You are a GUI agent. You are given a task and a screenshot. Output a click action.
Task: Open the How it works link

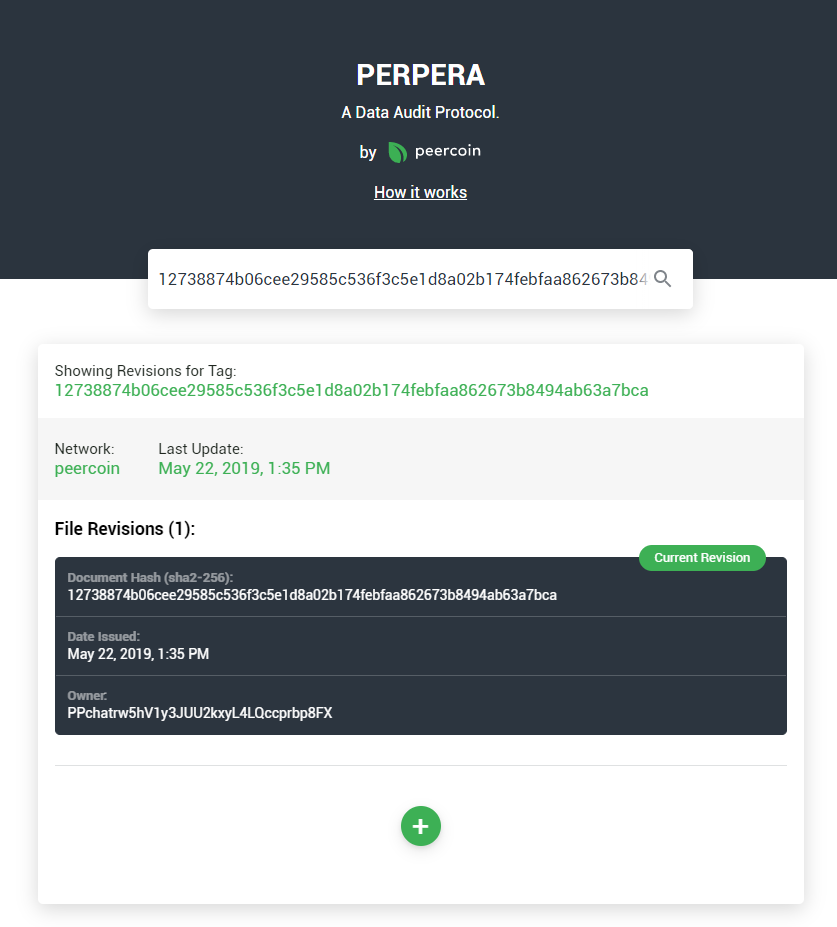(420, 192)
